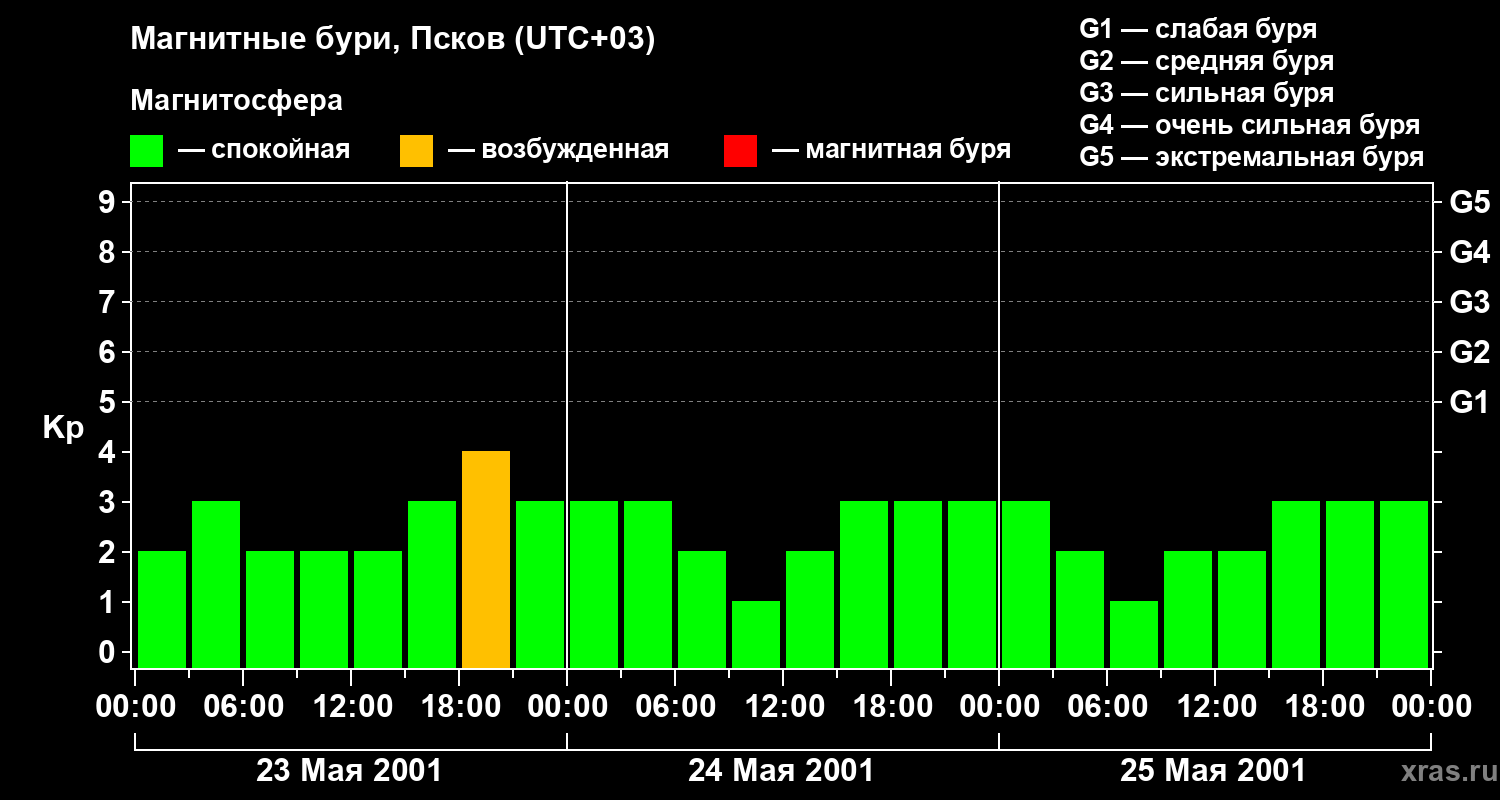Click the 'Магнитосфера' heading
This screenshot has width=1500, height=800.
(x=236, y=101)
